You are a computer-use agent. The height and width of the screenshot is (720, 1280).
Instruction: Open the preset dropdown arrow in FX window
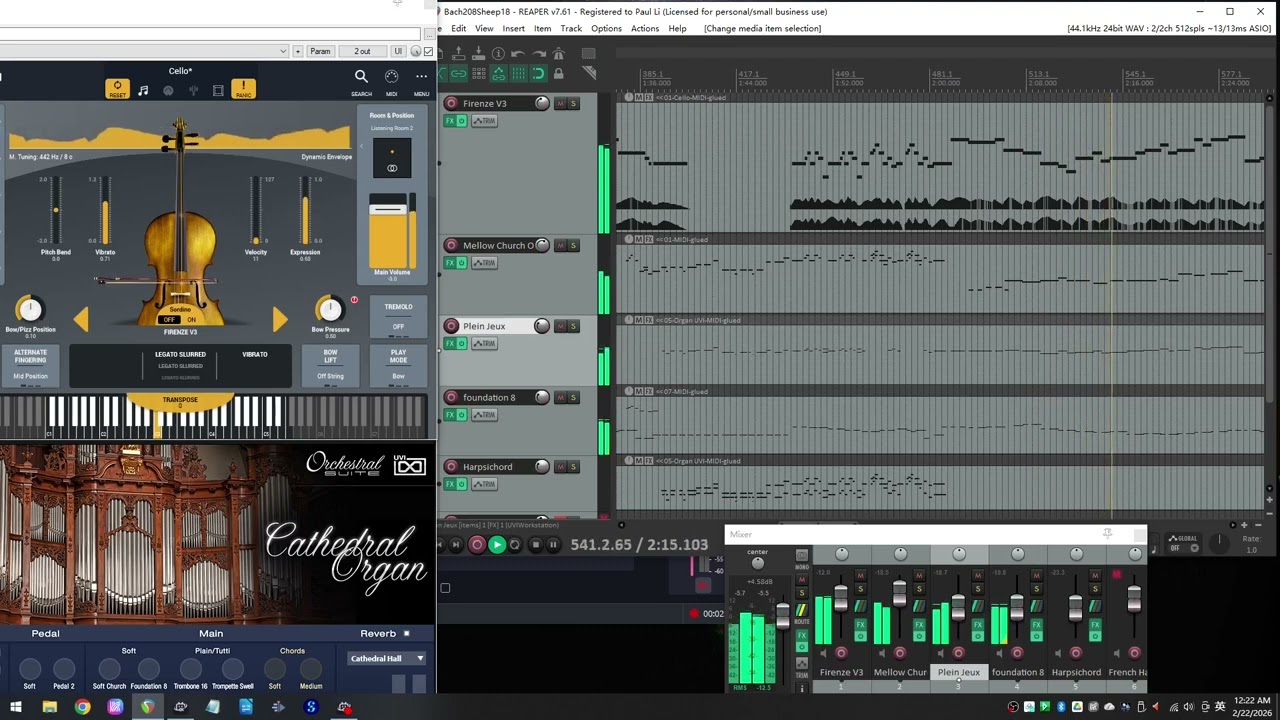[284, 51]
